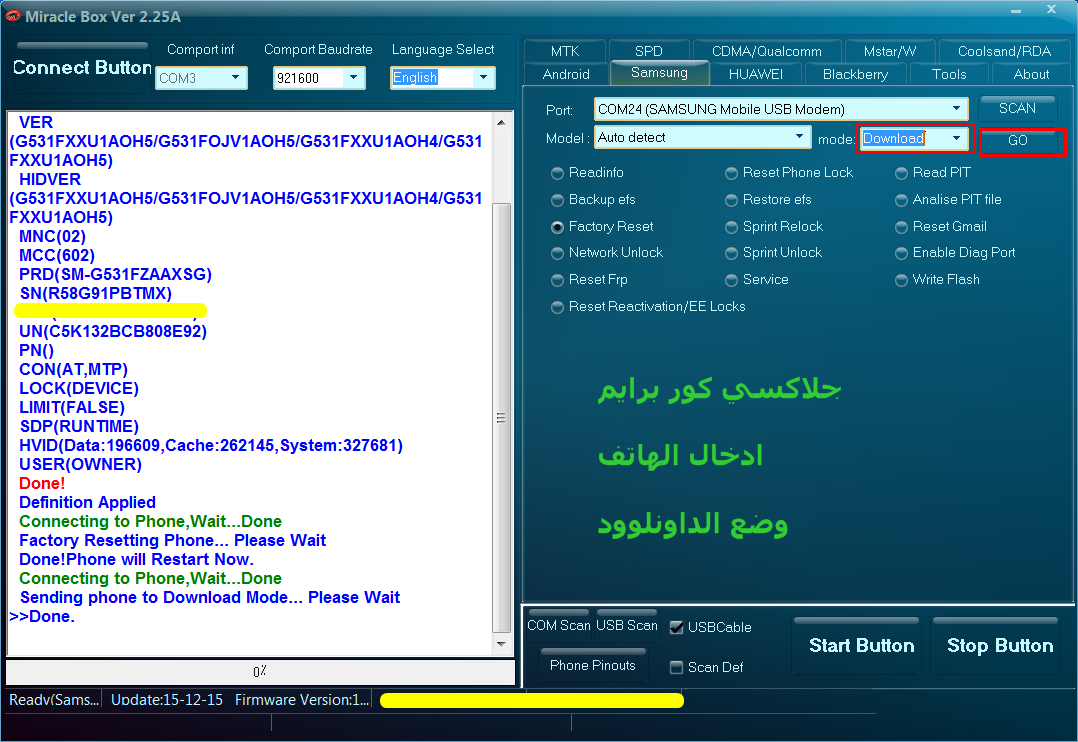This screenshot has height=742, width=1078.
Task: Click the SCAN button
Action: [1017, 108]
